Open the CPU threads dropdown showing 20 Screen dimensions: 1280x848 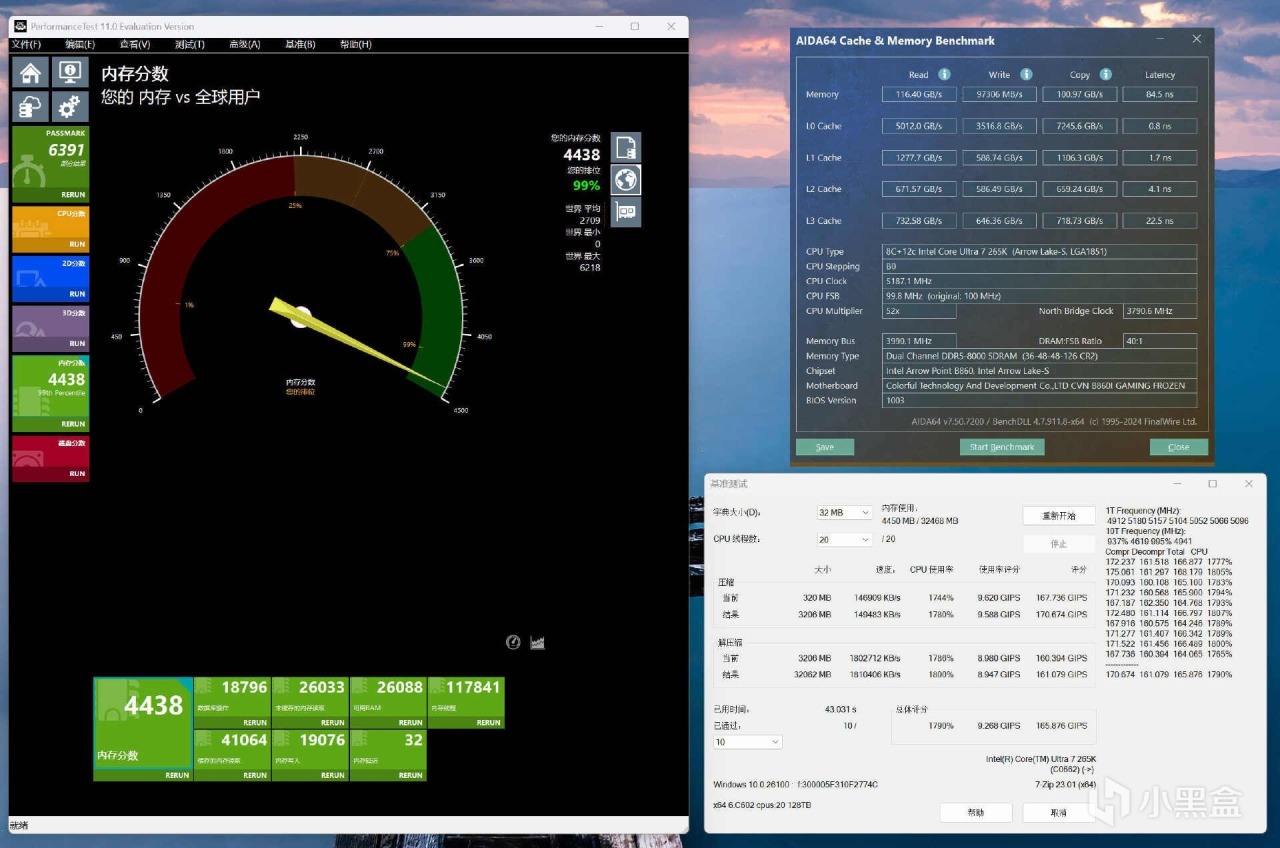point(844,540)
